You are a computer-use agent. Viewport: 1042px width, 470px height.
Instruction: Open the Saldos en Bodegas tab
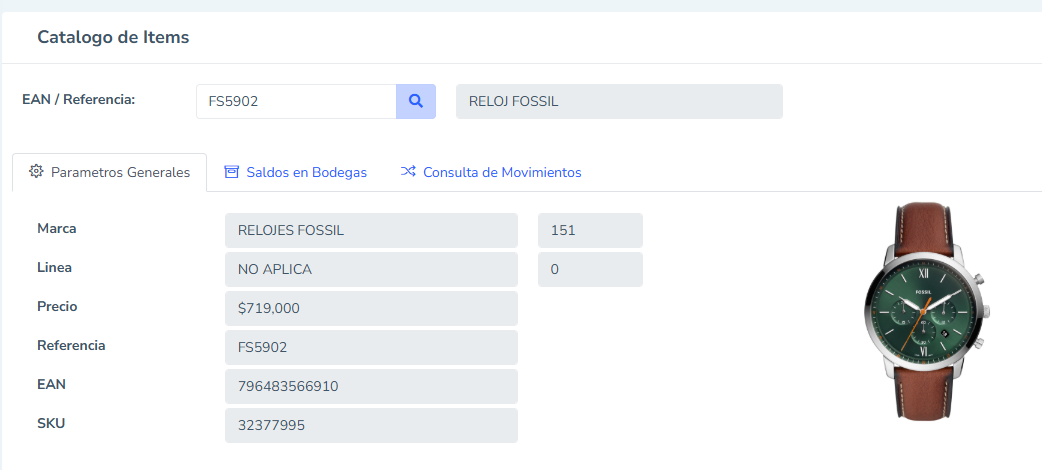click(x=295, y=172)
